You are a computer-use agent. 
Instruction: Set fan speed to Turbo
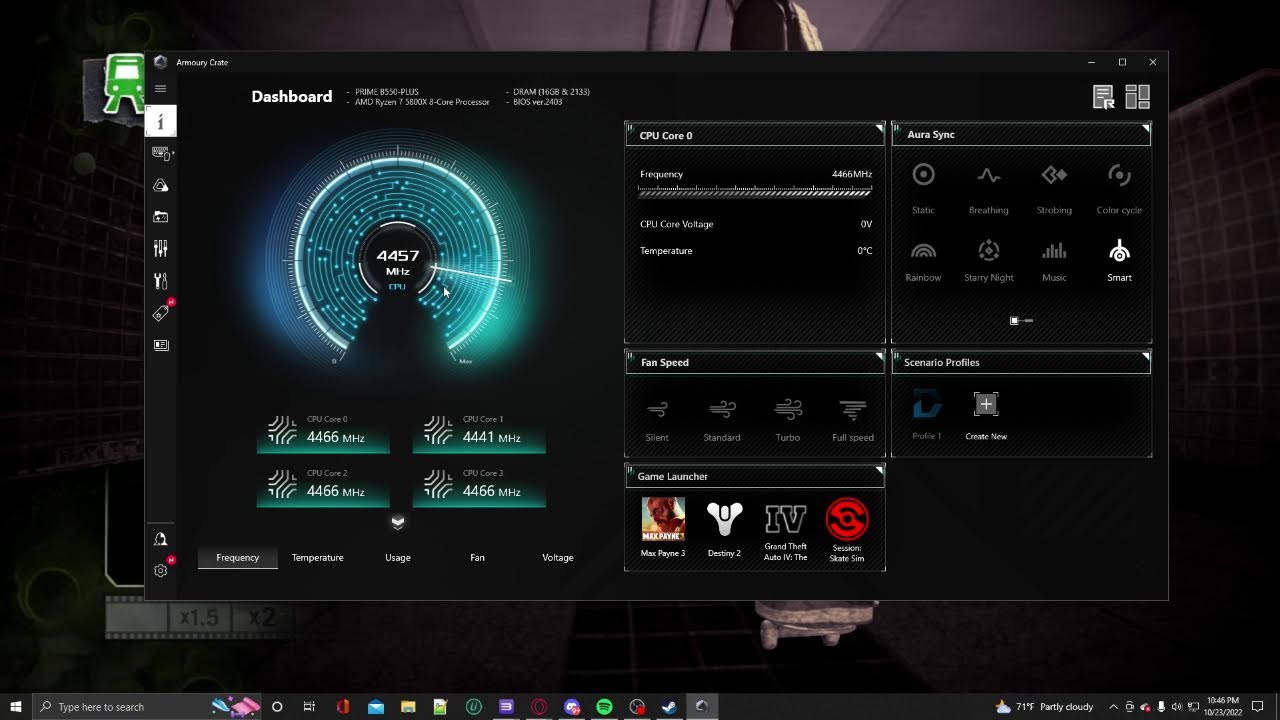(x=788, y=420)
